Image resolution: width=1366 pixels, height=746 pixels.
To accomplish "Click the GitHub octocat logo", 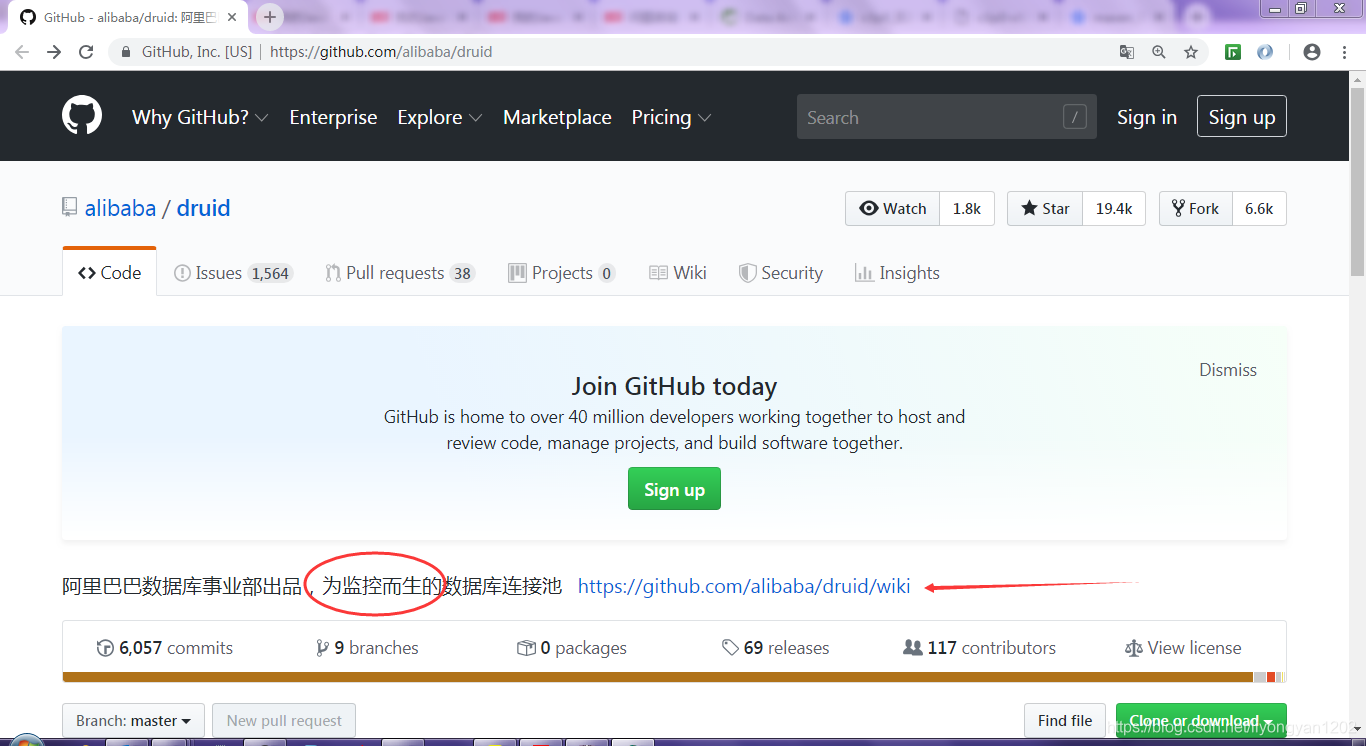I will [82, 116].
